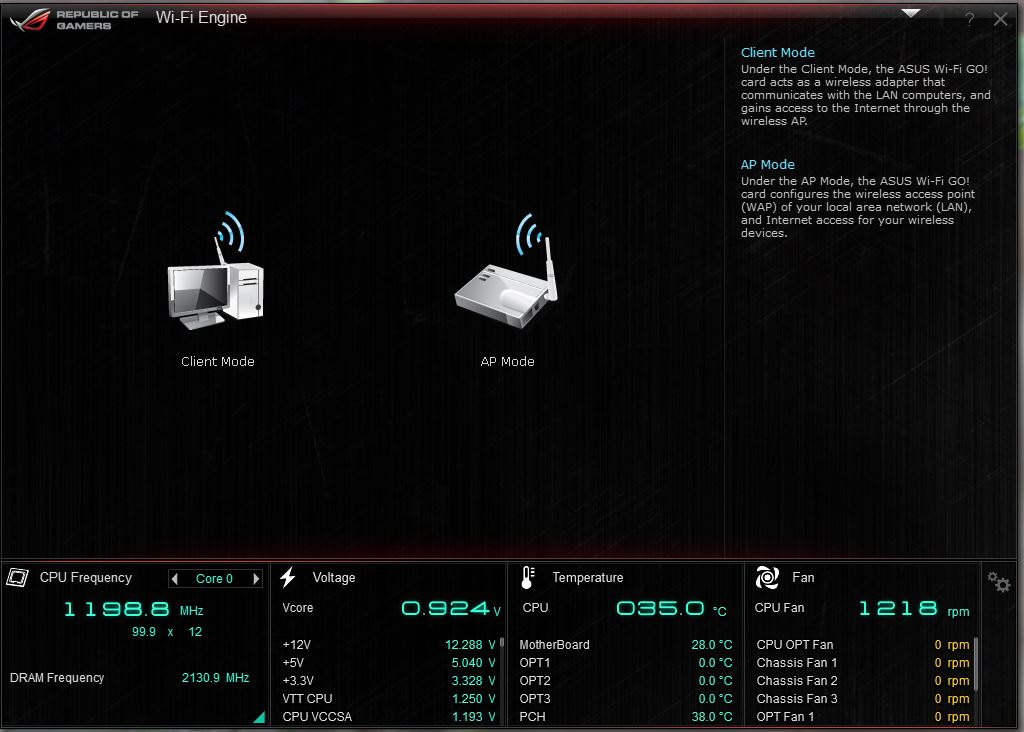Click the Temperature thermometer icon
Viewport: 1024px width, 732px height.
coord(528,577)
